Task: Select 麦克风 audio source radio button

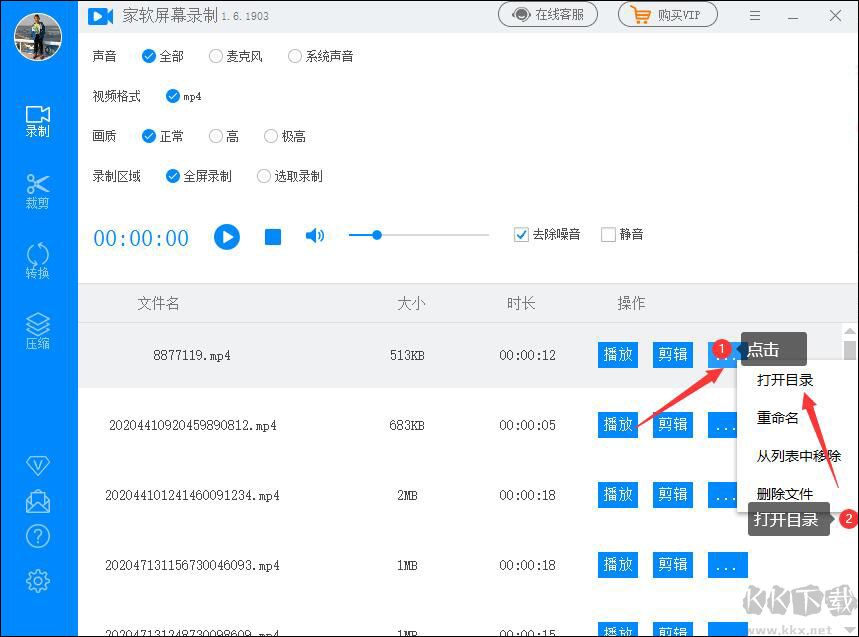Action: click(x=216, y=57)
